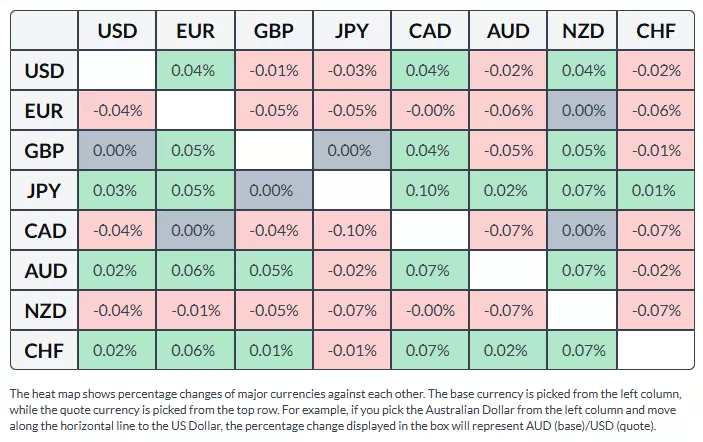Click the NZD row header
Screen dimensions: 703x442
point(44,310)
